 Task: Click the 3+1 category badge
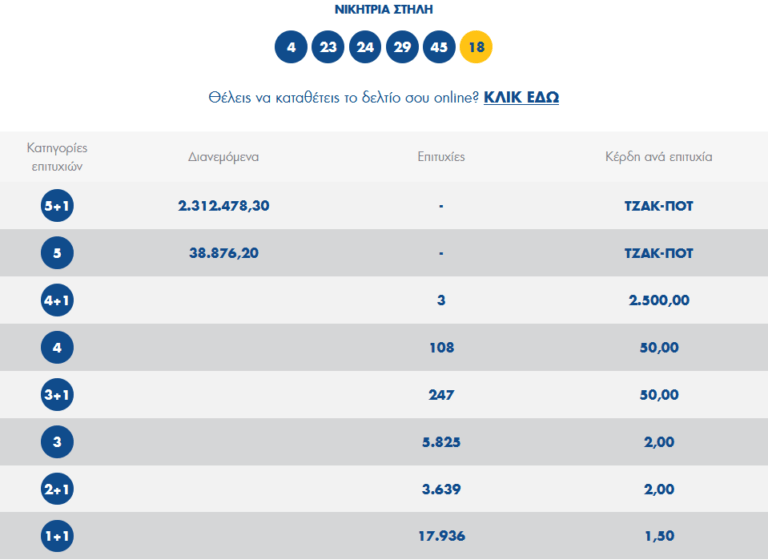(x=57, y=394)
